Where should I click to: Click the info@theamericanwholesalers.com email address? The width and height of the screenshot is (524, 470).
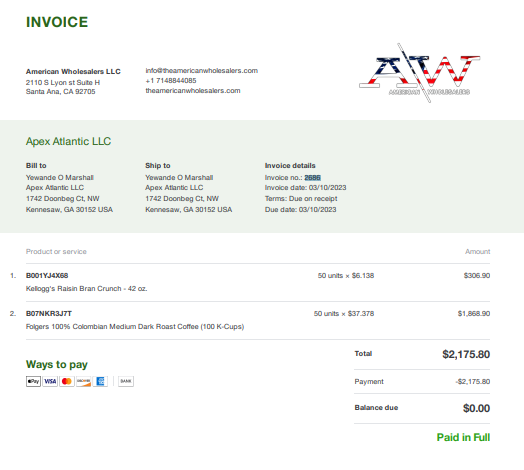[x=202, y=71]
